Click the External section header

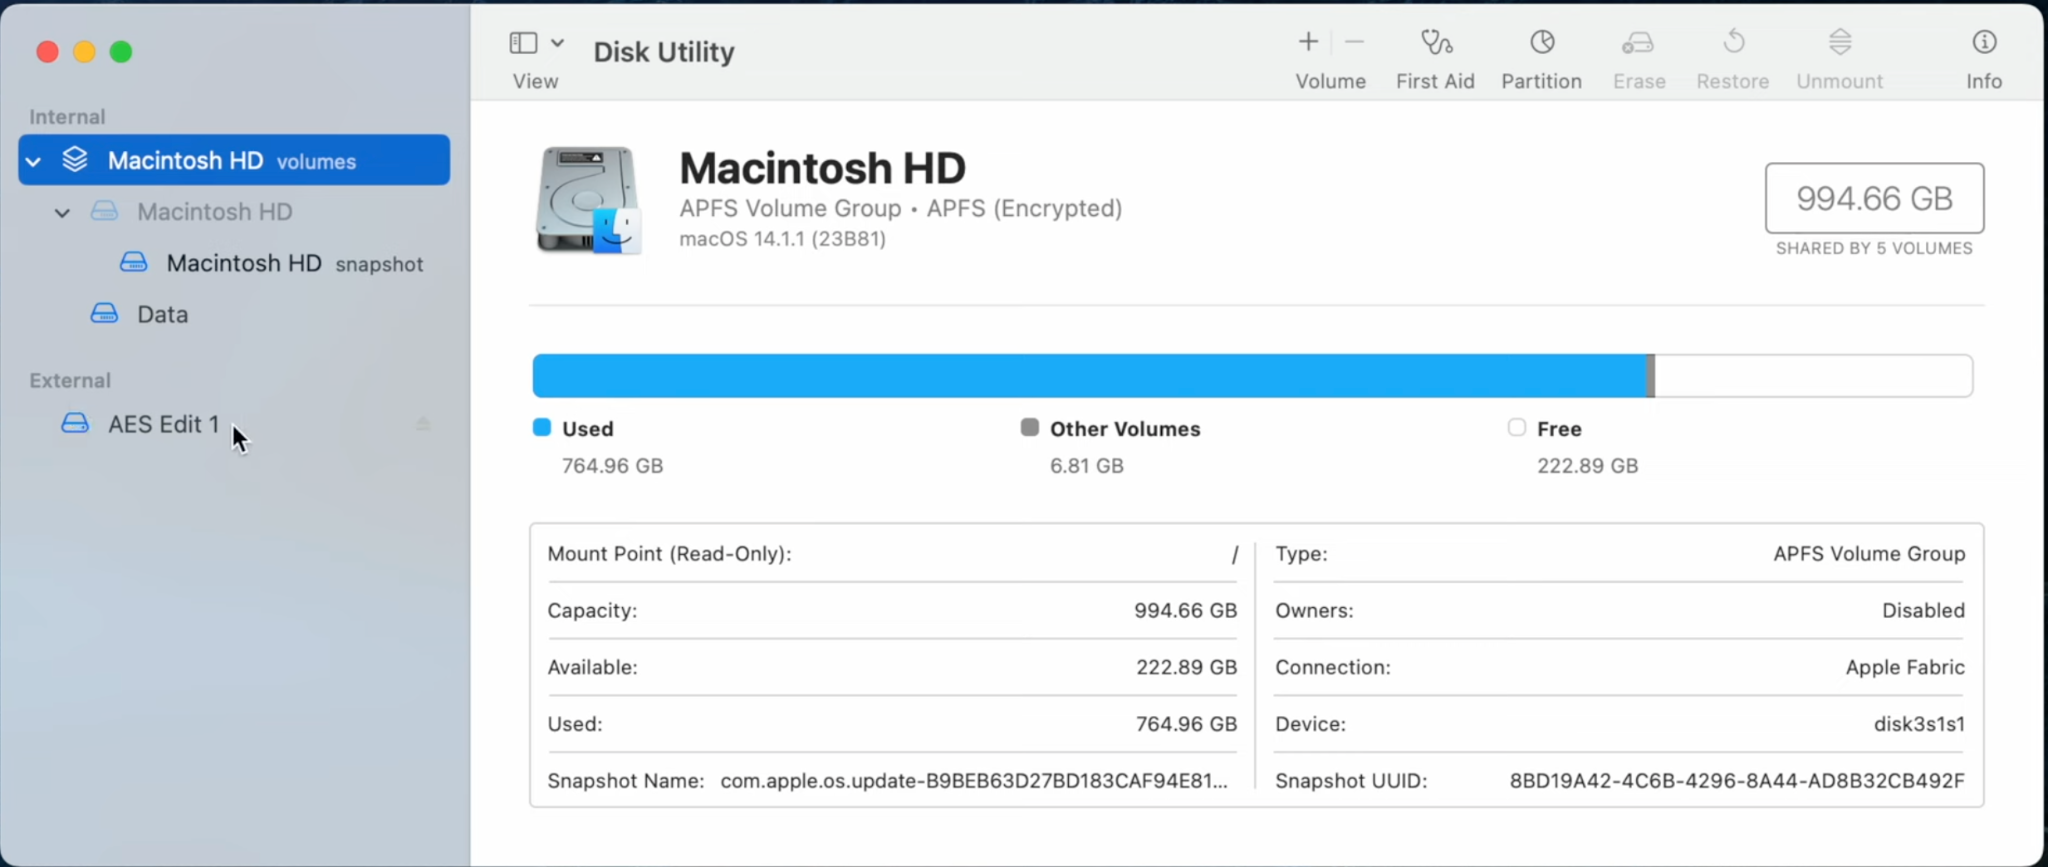click(70, 381)
